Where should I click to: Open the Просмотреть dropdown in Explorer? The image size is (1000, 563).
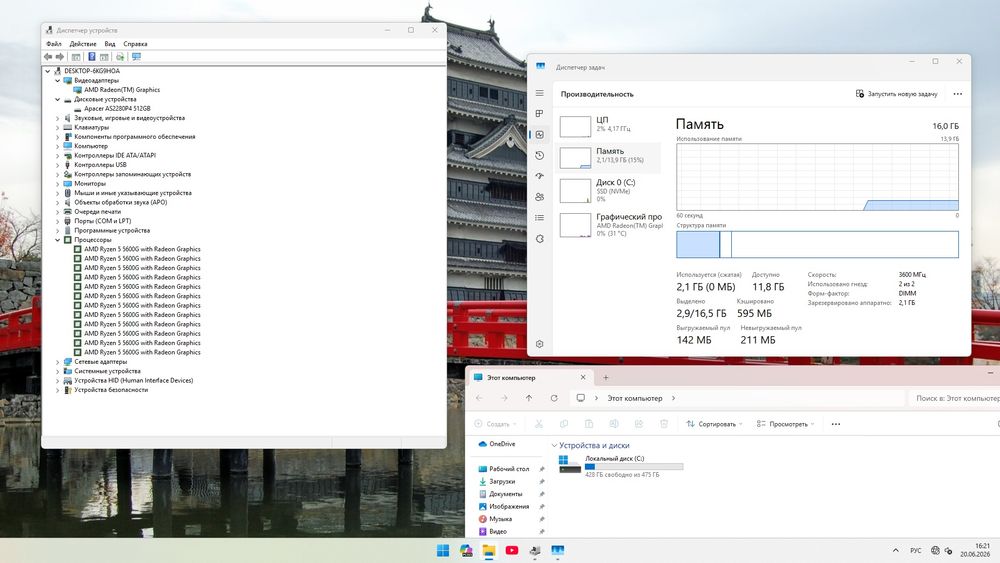point(785,424)
